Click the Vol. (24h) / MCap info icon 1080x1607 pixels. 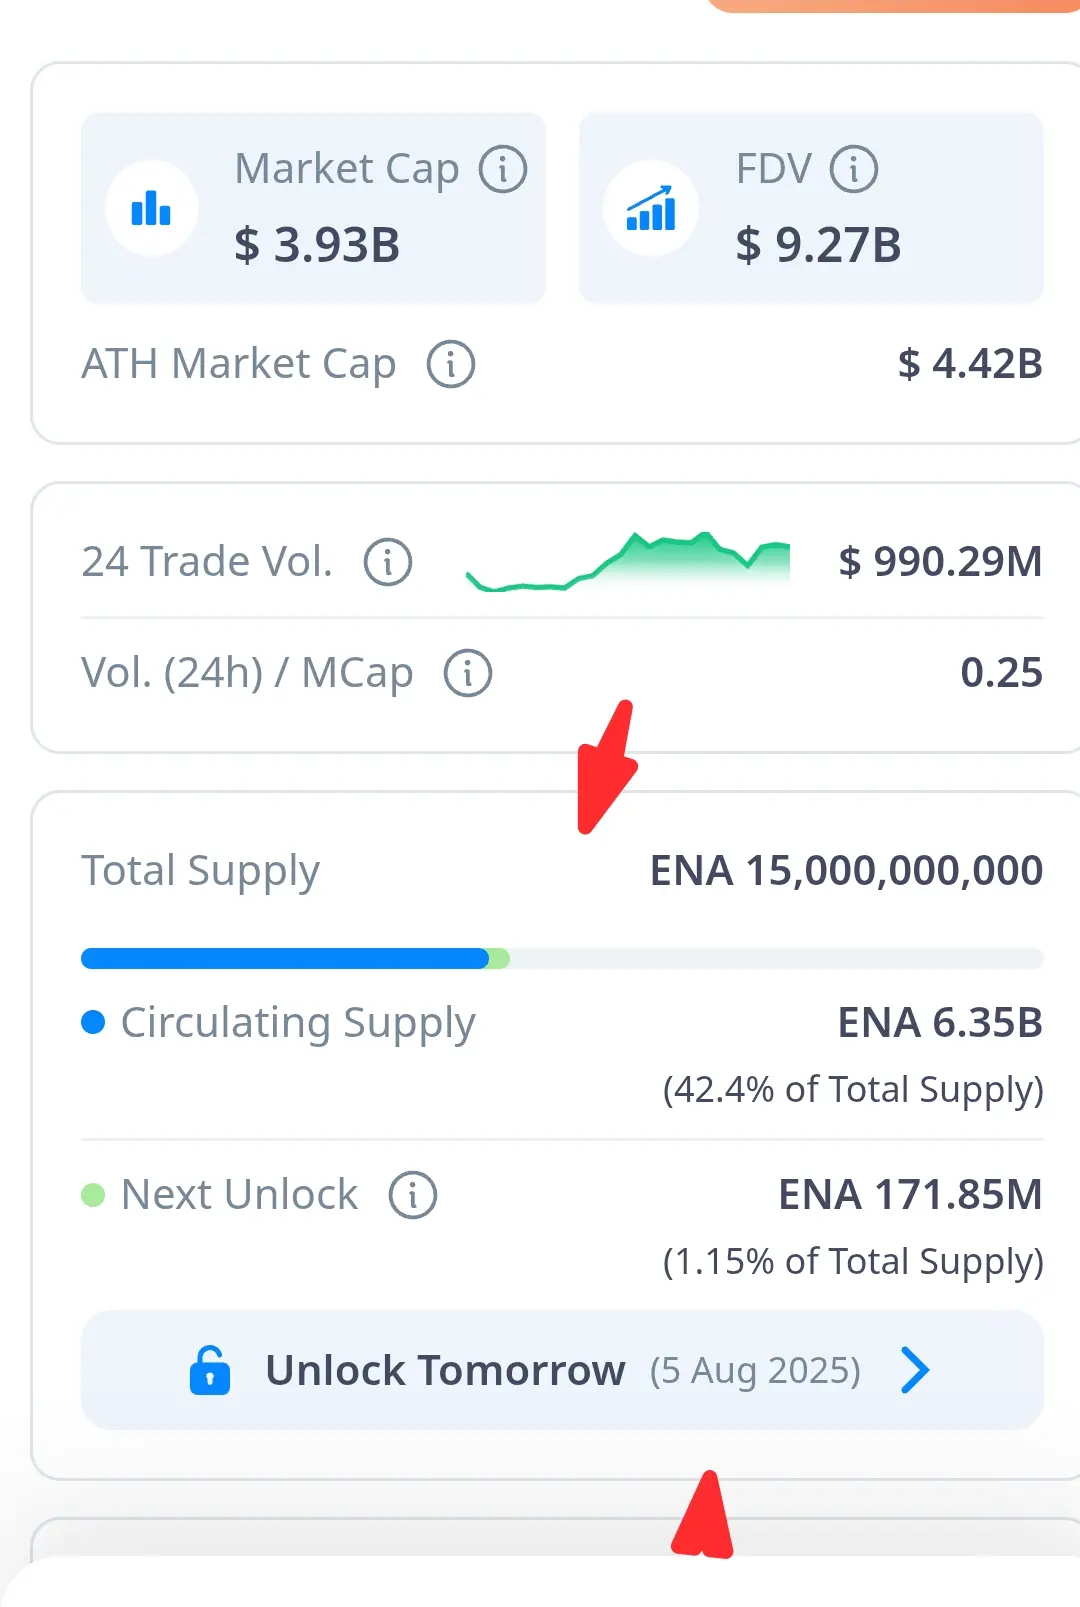467,673
